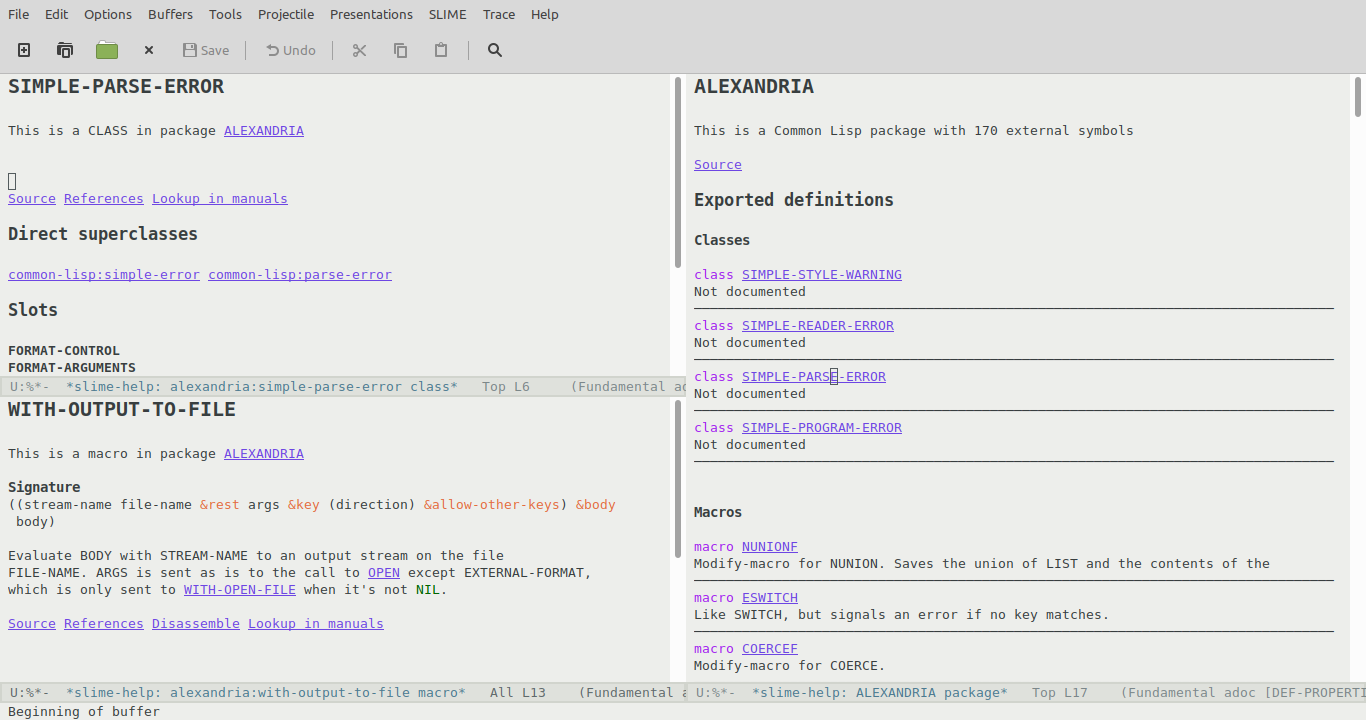Click the magnifier search icon
The width and height of the screenshot is (1366, 720).
[495, 50]
